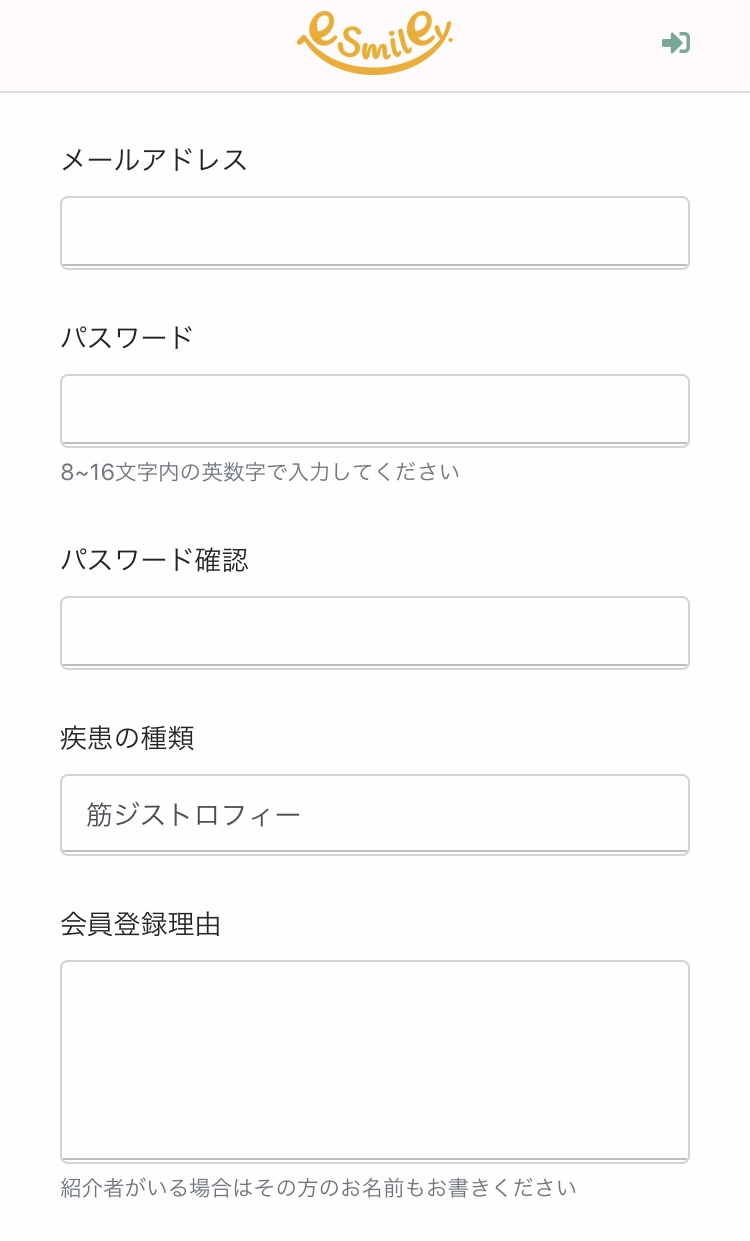The image size is (750, 1241).
Task: Click the 8~16文字内の英数字 password hint
Action: (260, 472)
